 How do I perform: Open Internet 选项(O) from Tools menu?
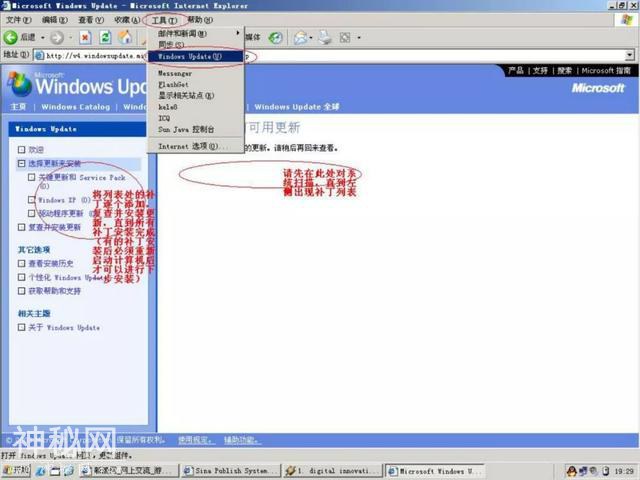point(196,146)
